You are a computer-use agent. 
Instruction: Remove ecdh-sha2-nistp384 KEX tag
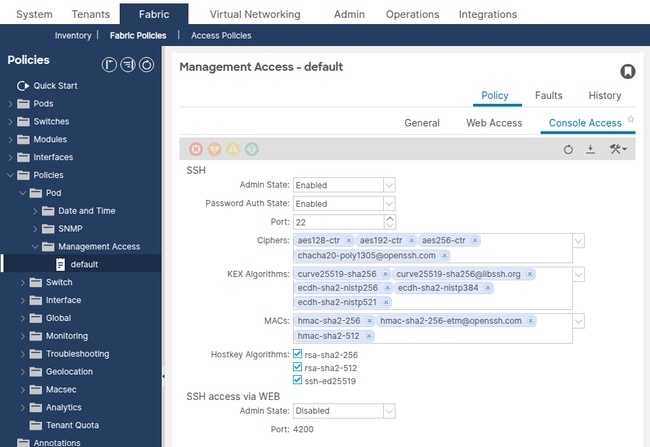tap(488, 288)
